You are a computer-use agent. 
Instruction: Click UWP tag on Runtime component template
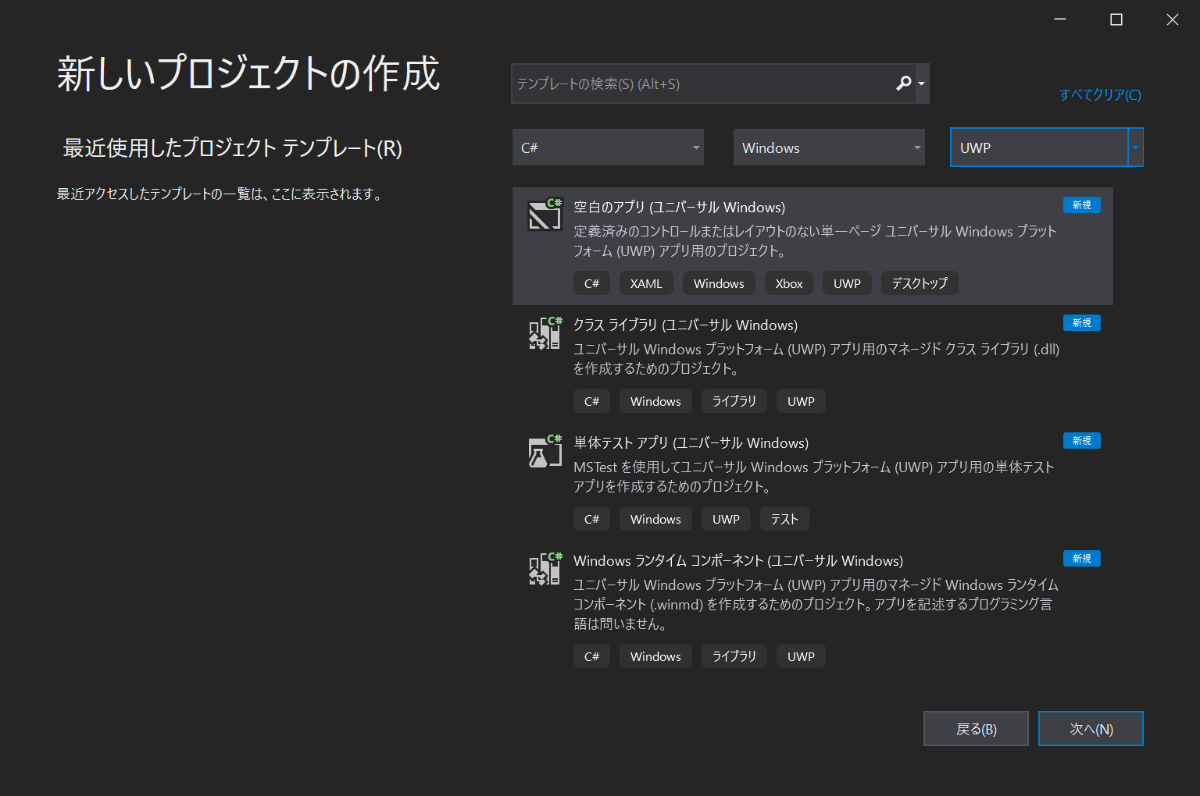coord(801,656)
